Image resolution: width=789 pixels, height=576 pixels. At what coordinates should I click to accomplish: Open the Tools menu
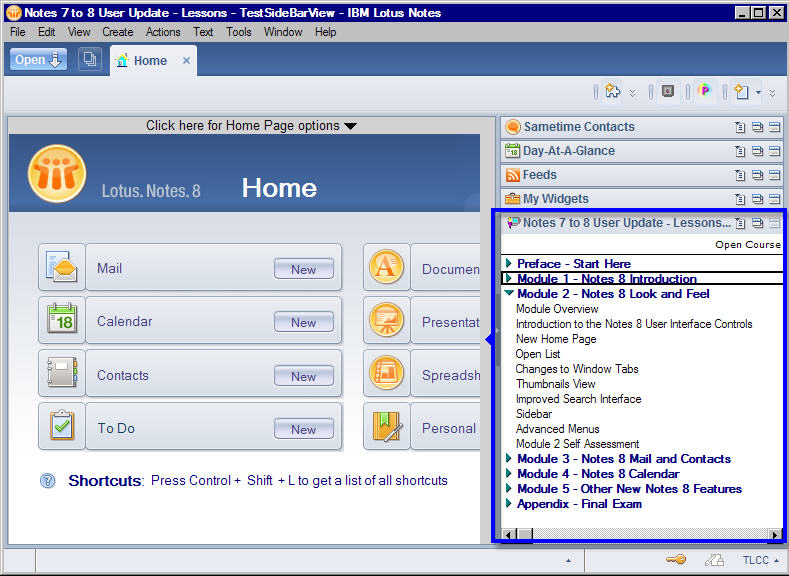pyautogui.click(x=239, y=32)
